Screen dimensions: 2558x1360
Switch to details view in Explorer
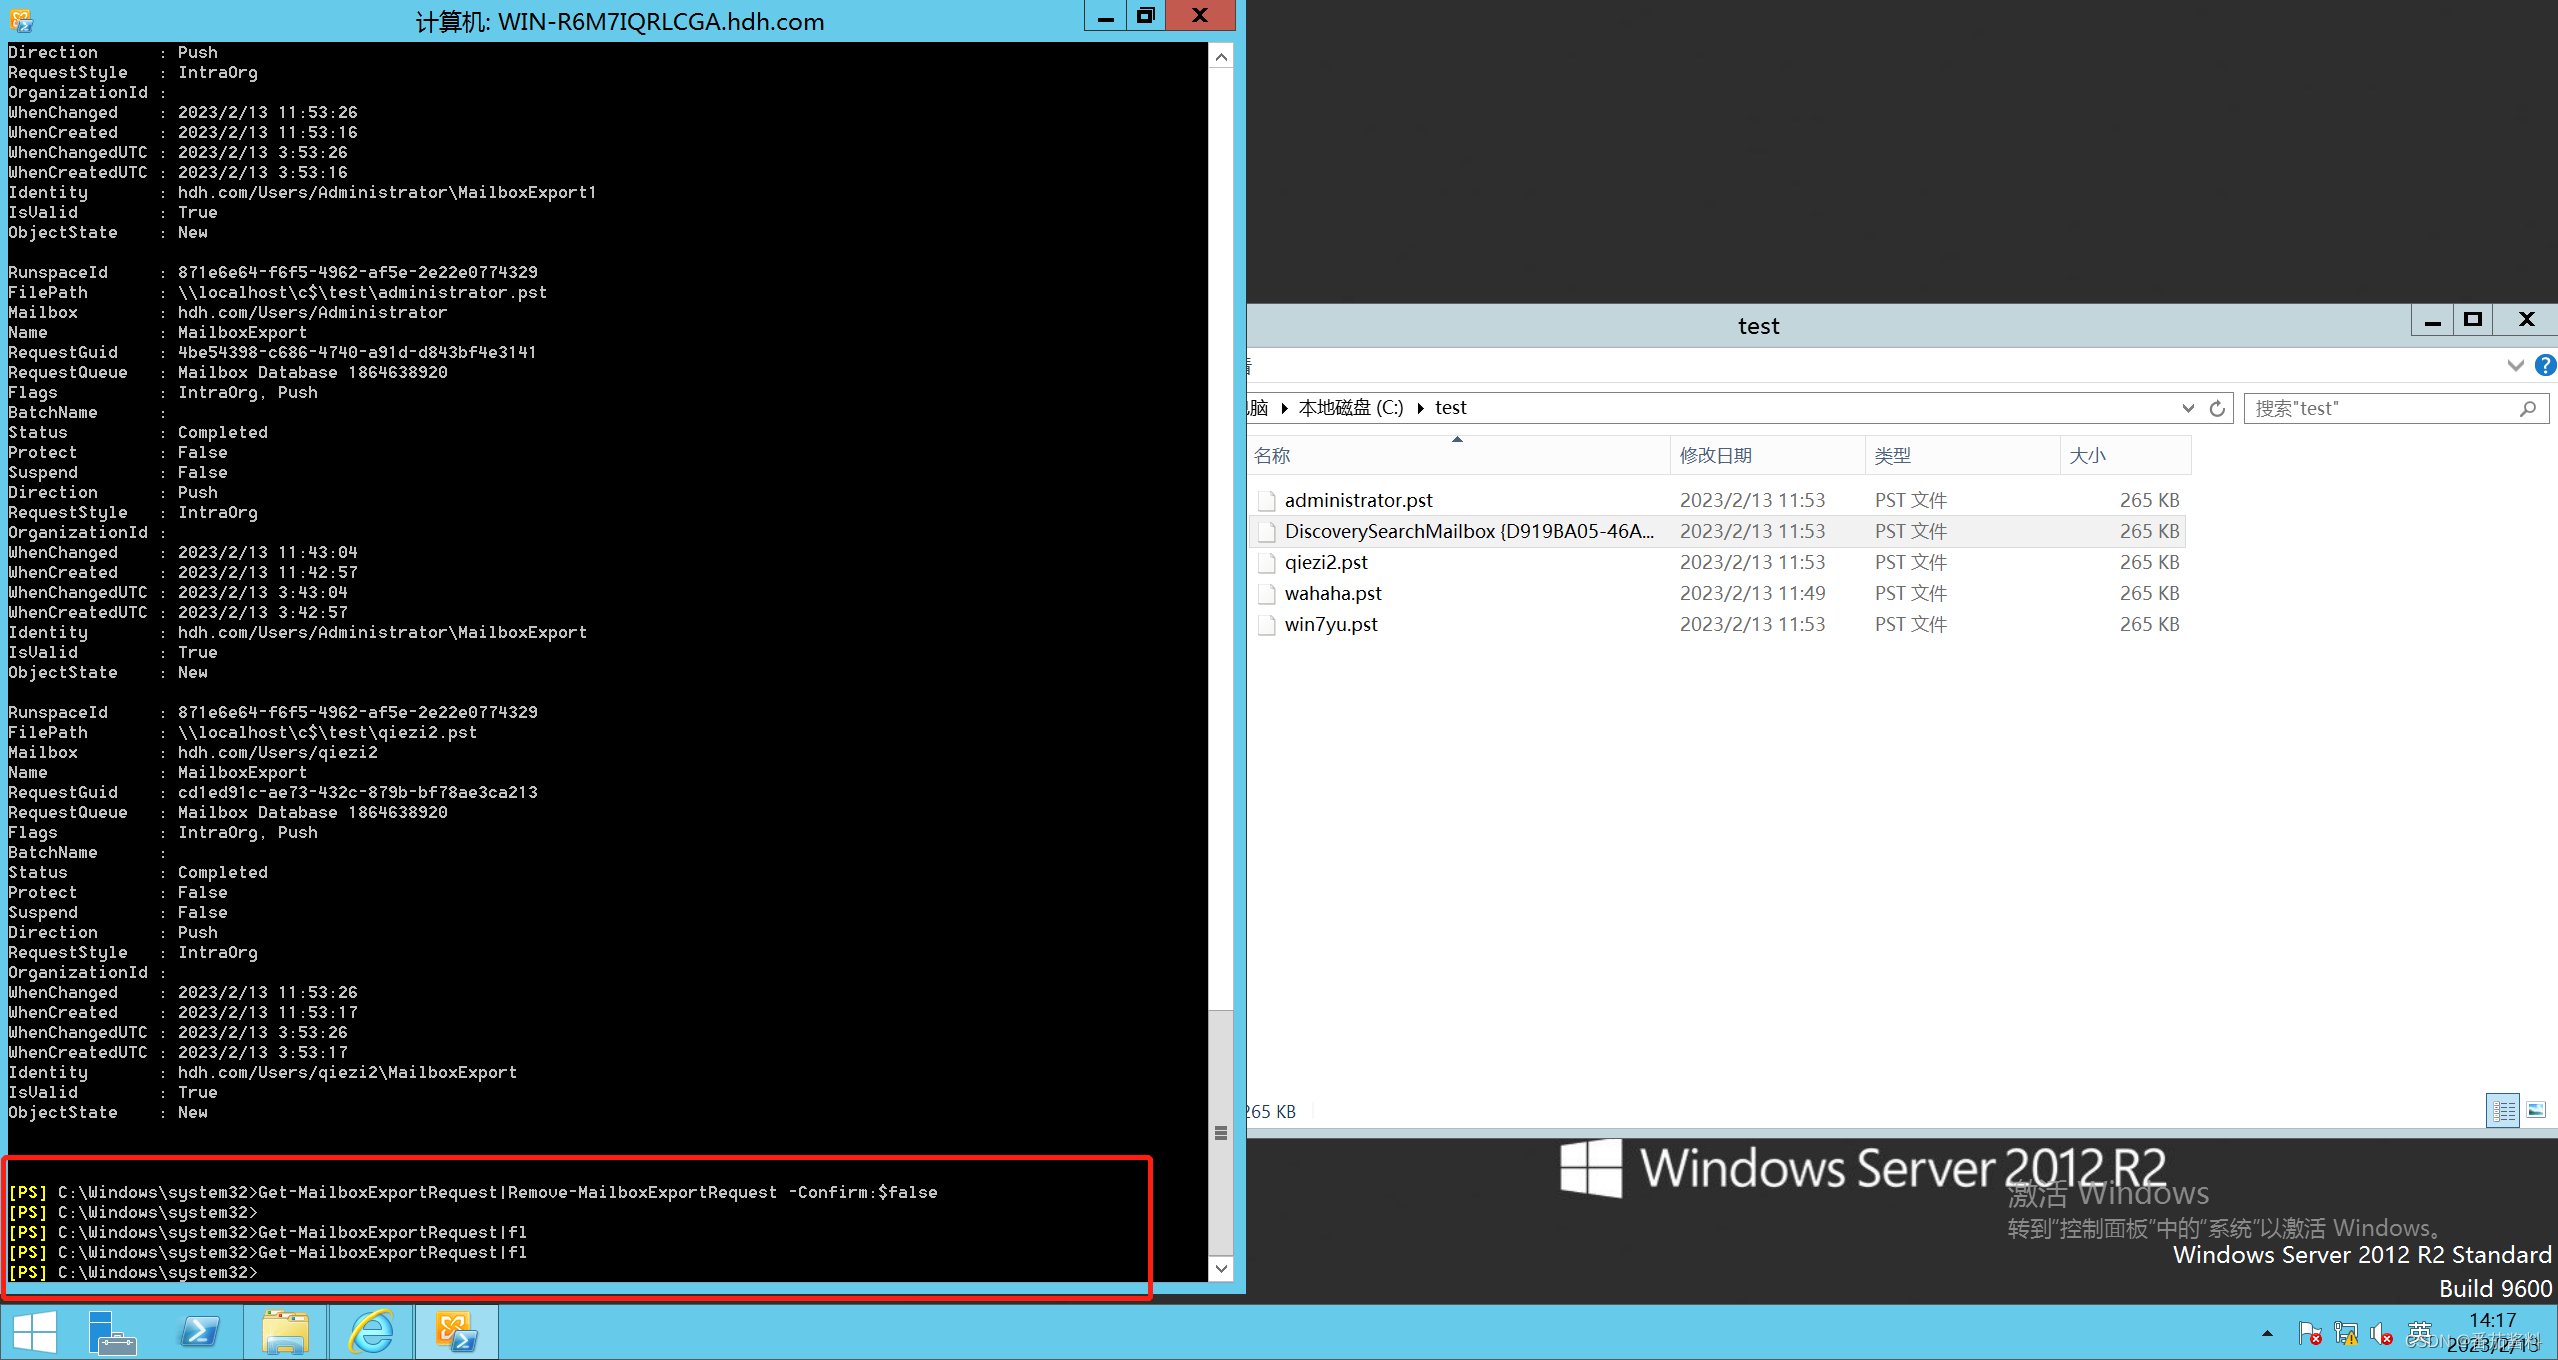(2504, 1110)
